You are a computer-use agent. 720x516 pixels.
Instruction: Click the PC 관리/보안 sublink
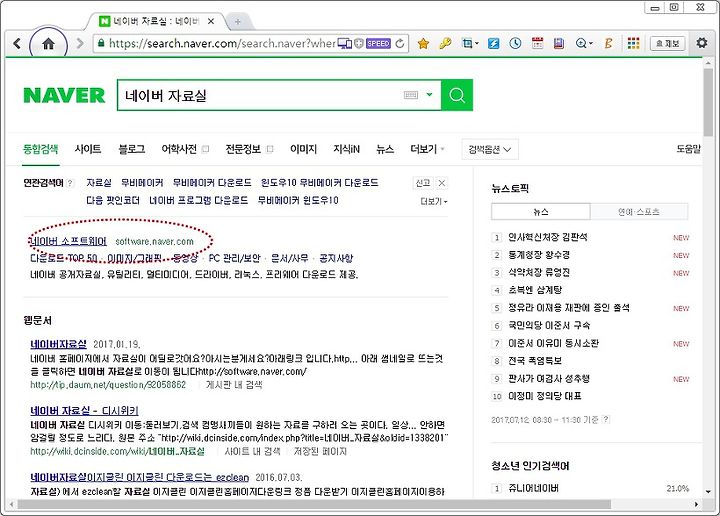pyautogui.click(x=234, y=258)
